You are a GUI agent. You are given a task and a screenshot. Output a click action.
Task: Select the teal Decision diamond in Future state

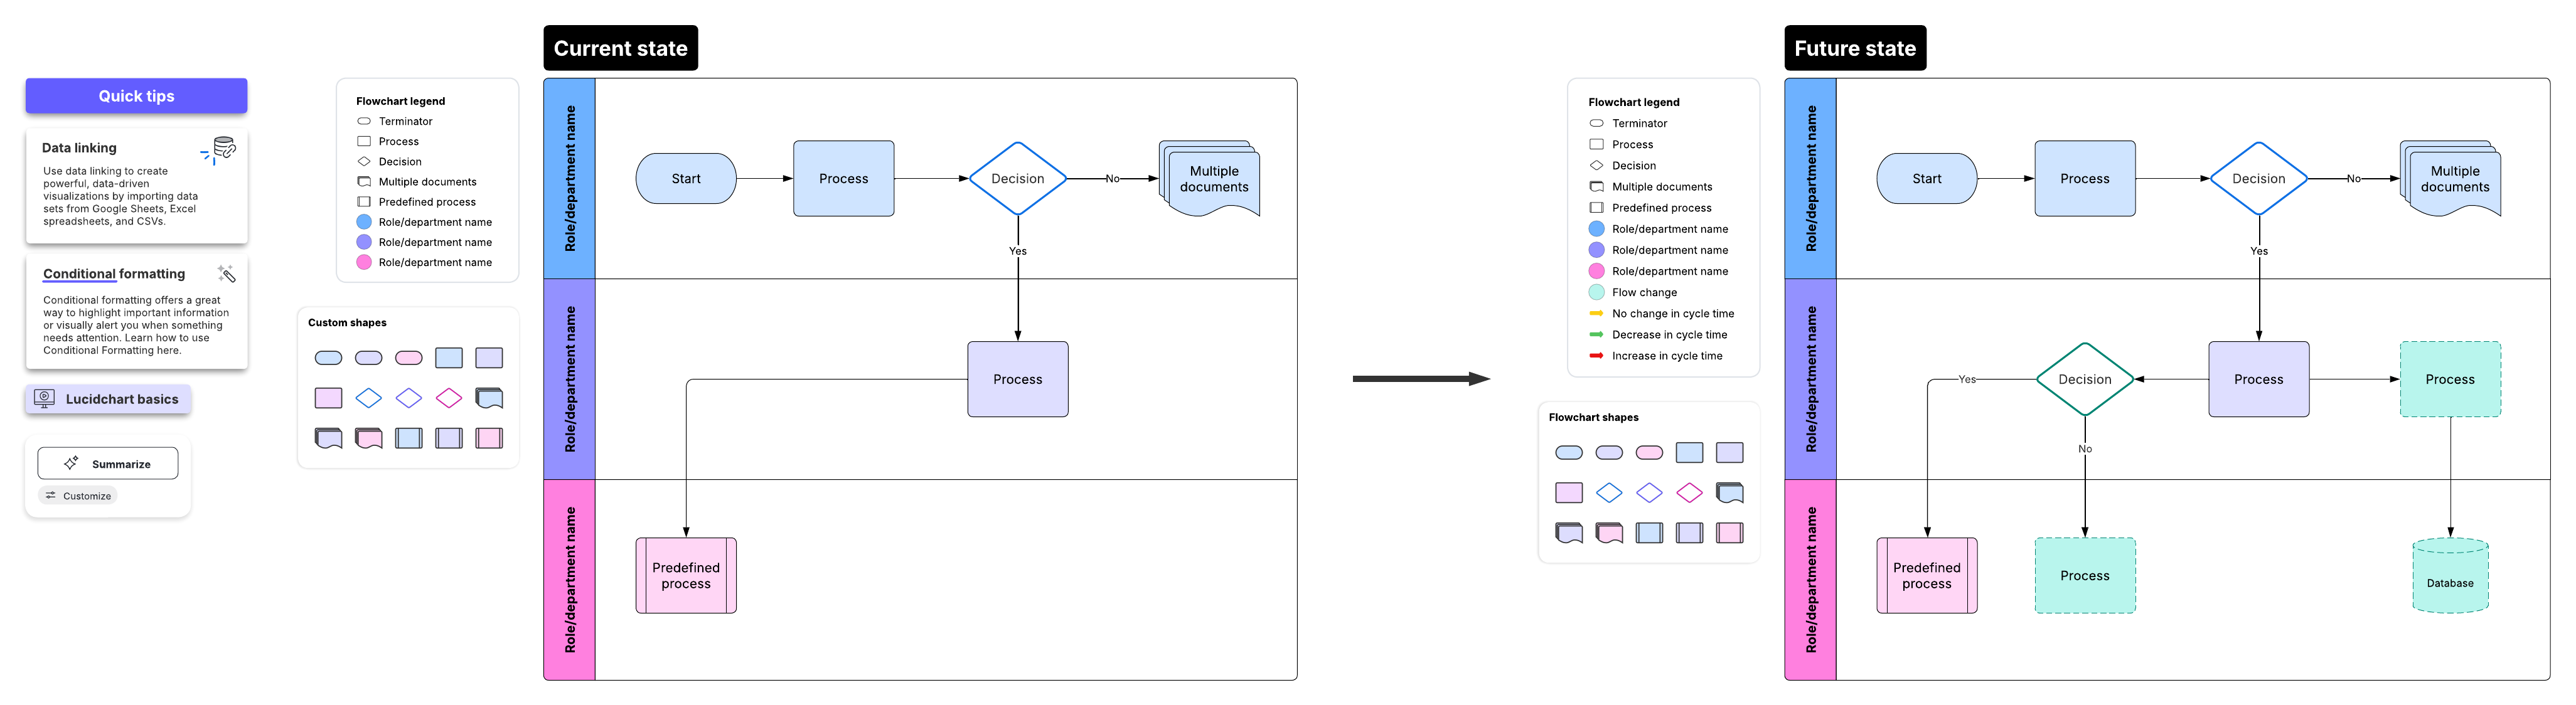point(2084,380)
